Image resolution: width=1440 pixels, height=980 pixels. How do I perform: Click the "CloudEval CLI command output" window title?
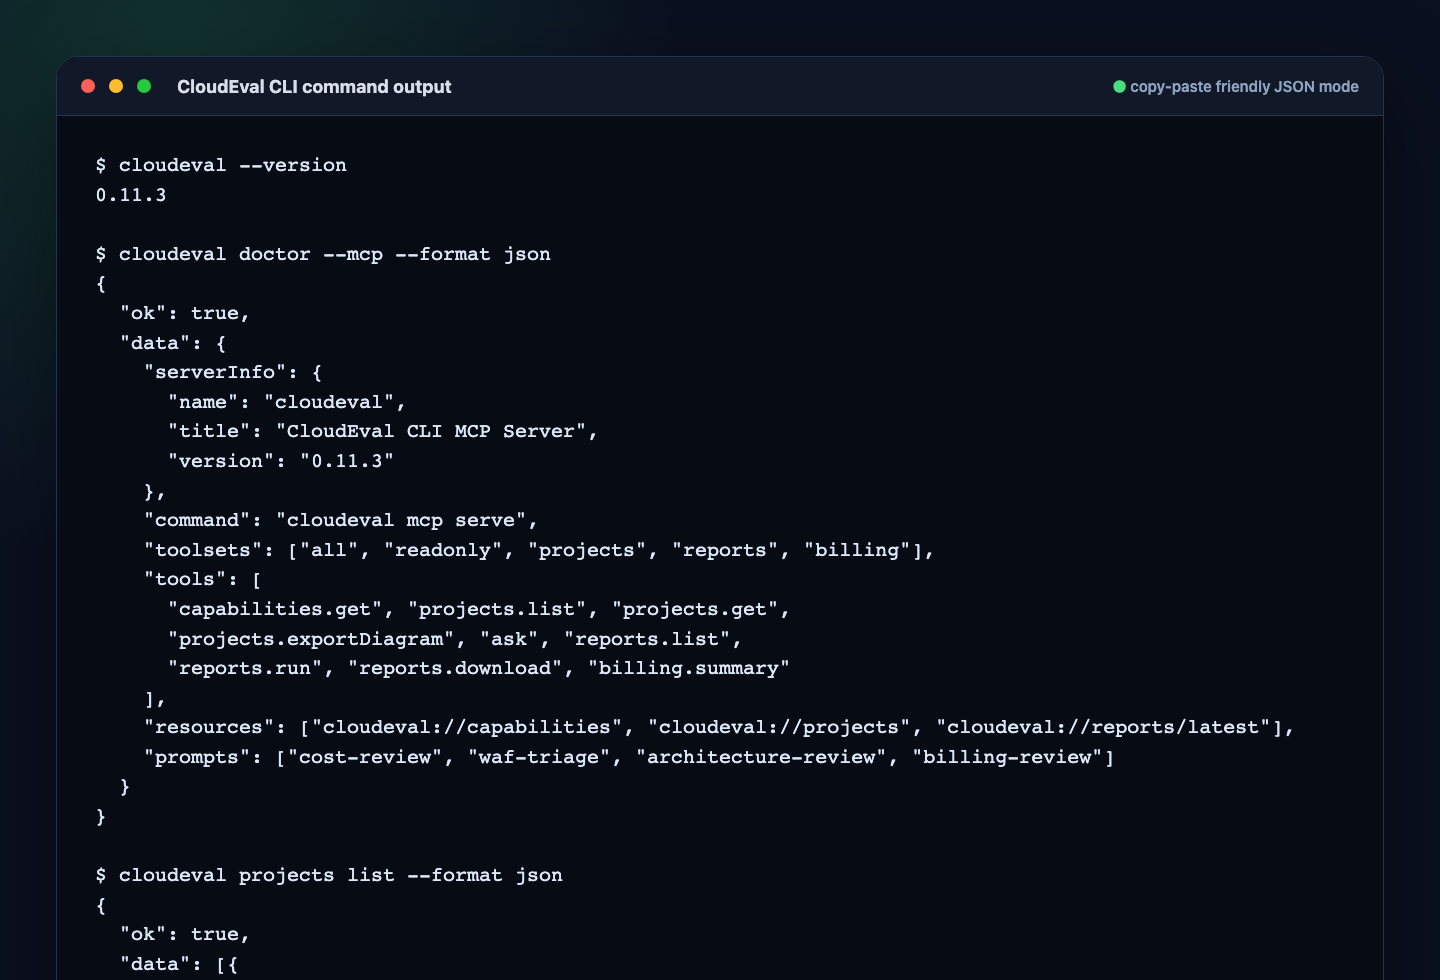click(314, 87)
